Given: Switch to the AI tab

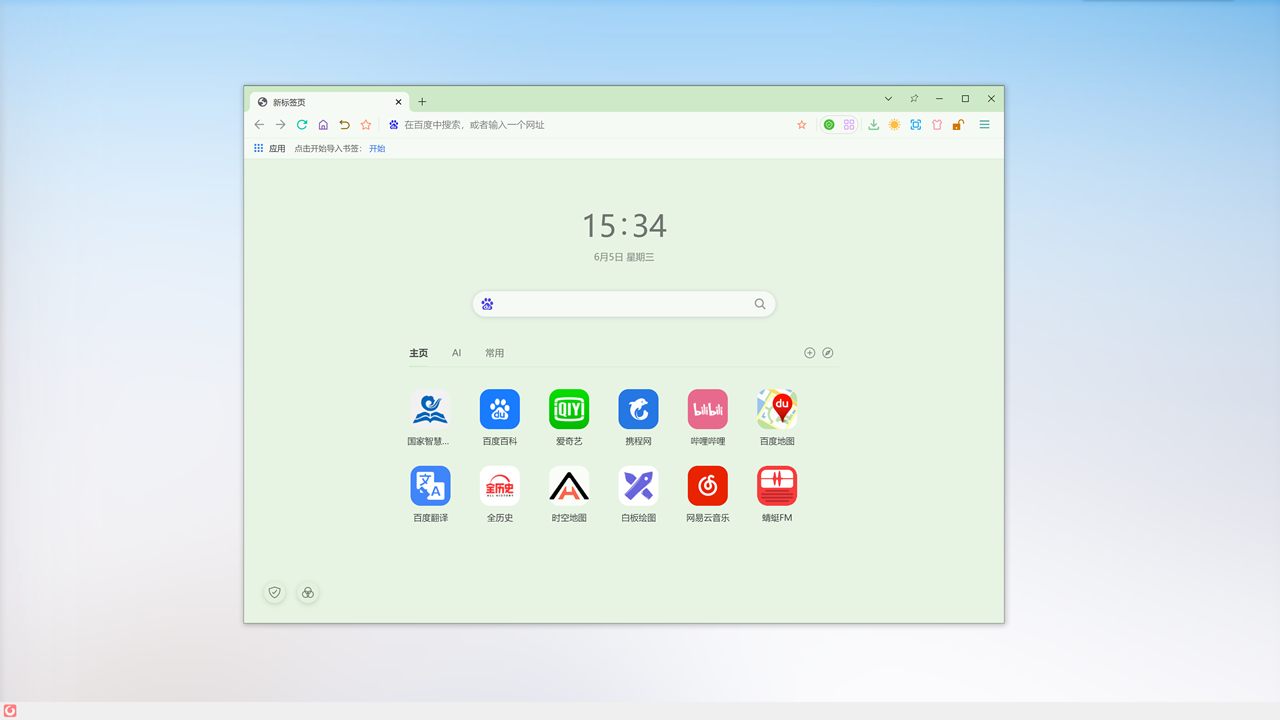Looking at the screenshot, I should click(456, 352).
